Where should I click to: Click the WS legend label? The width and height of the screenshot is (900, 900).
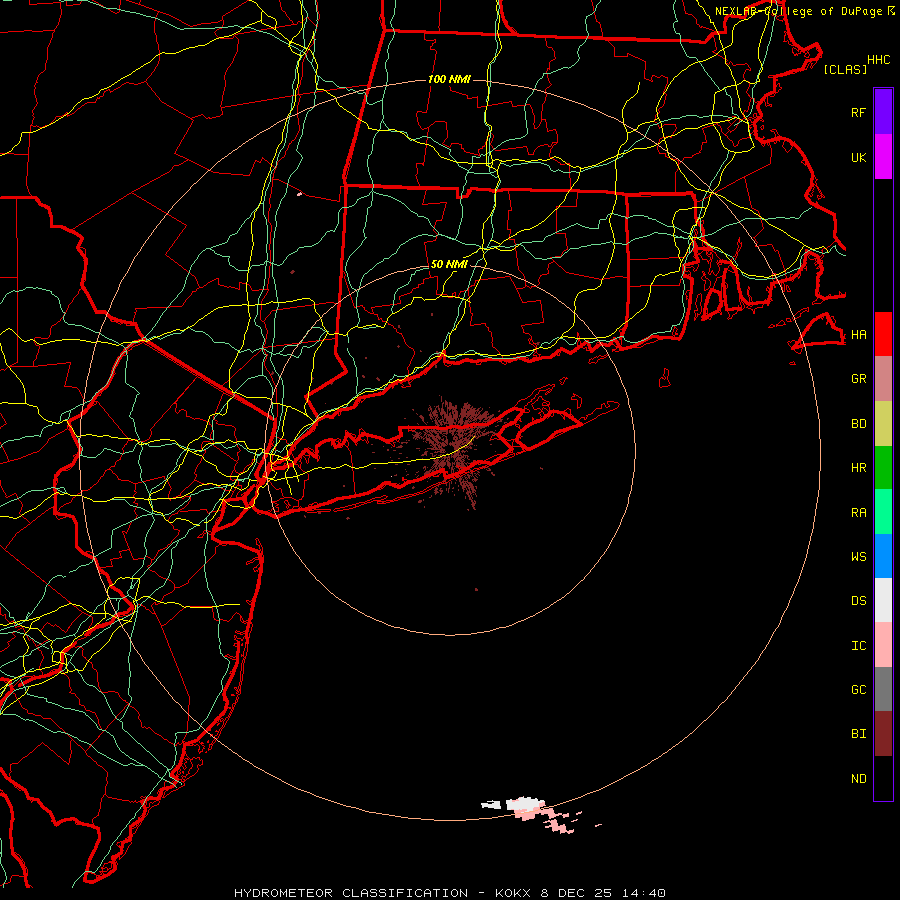(858, 557)
